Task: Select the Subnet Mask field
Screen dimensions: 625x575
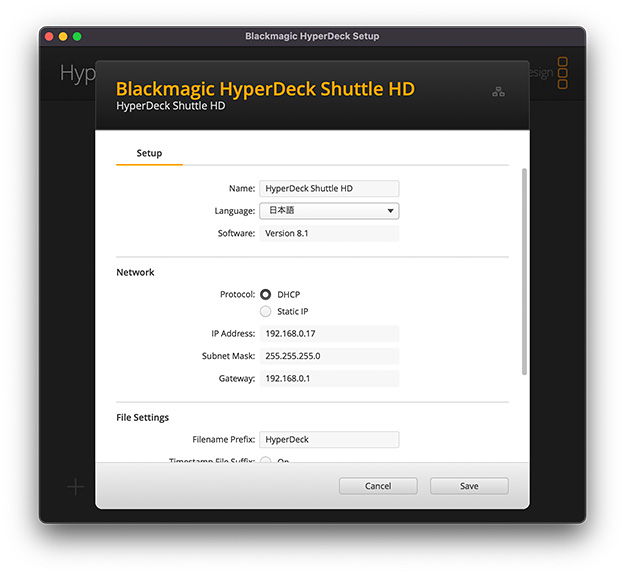Action: [x=329, y=356]
